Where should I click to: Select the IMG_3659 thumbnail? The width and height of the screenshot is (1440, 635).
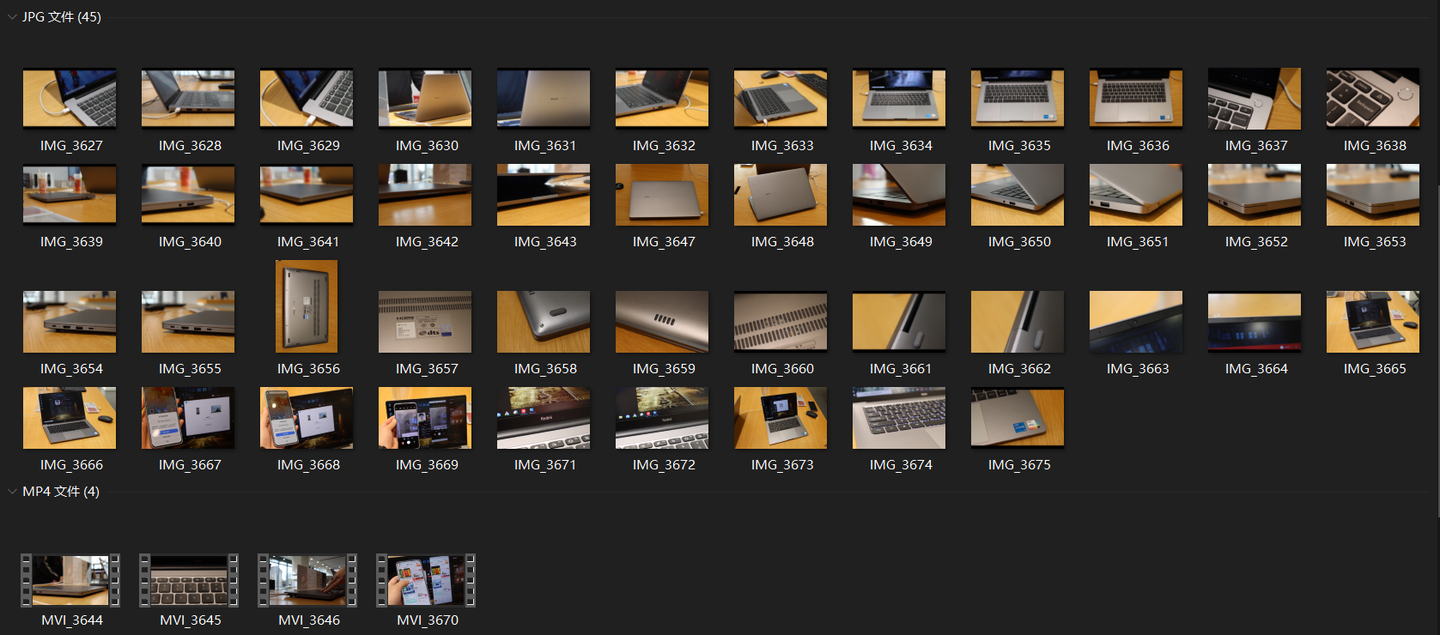[x=662, y=321]
